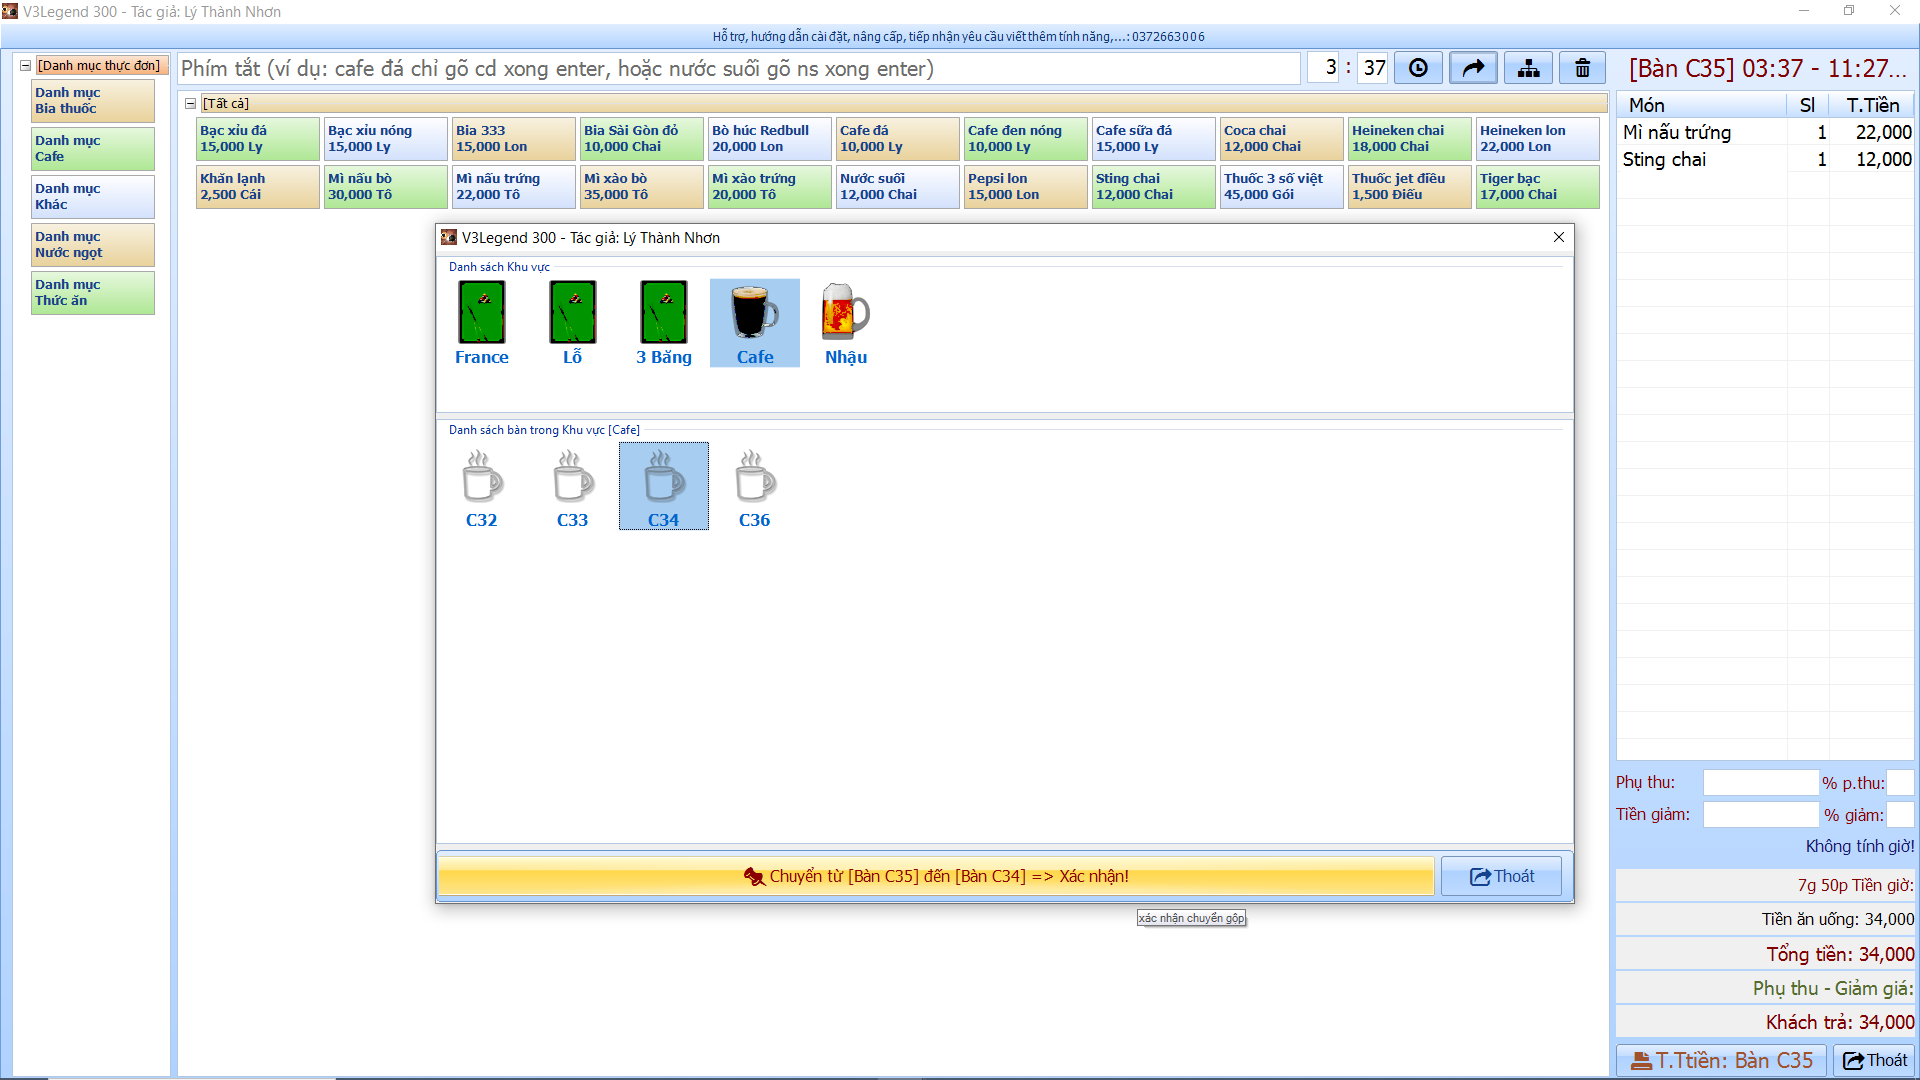
Task: Click the trash delete toolbar button
Action: (x=1583, y=68)
